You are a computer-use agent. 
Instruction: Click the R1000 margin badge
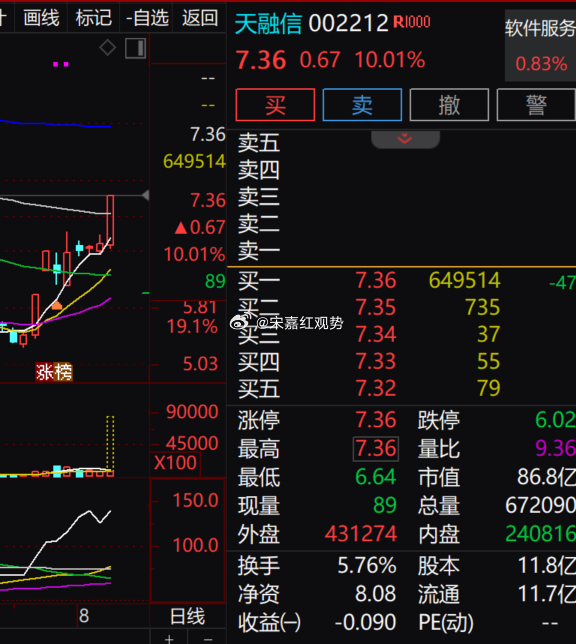(x=412, y=22)
